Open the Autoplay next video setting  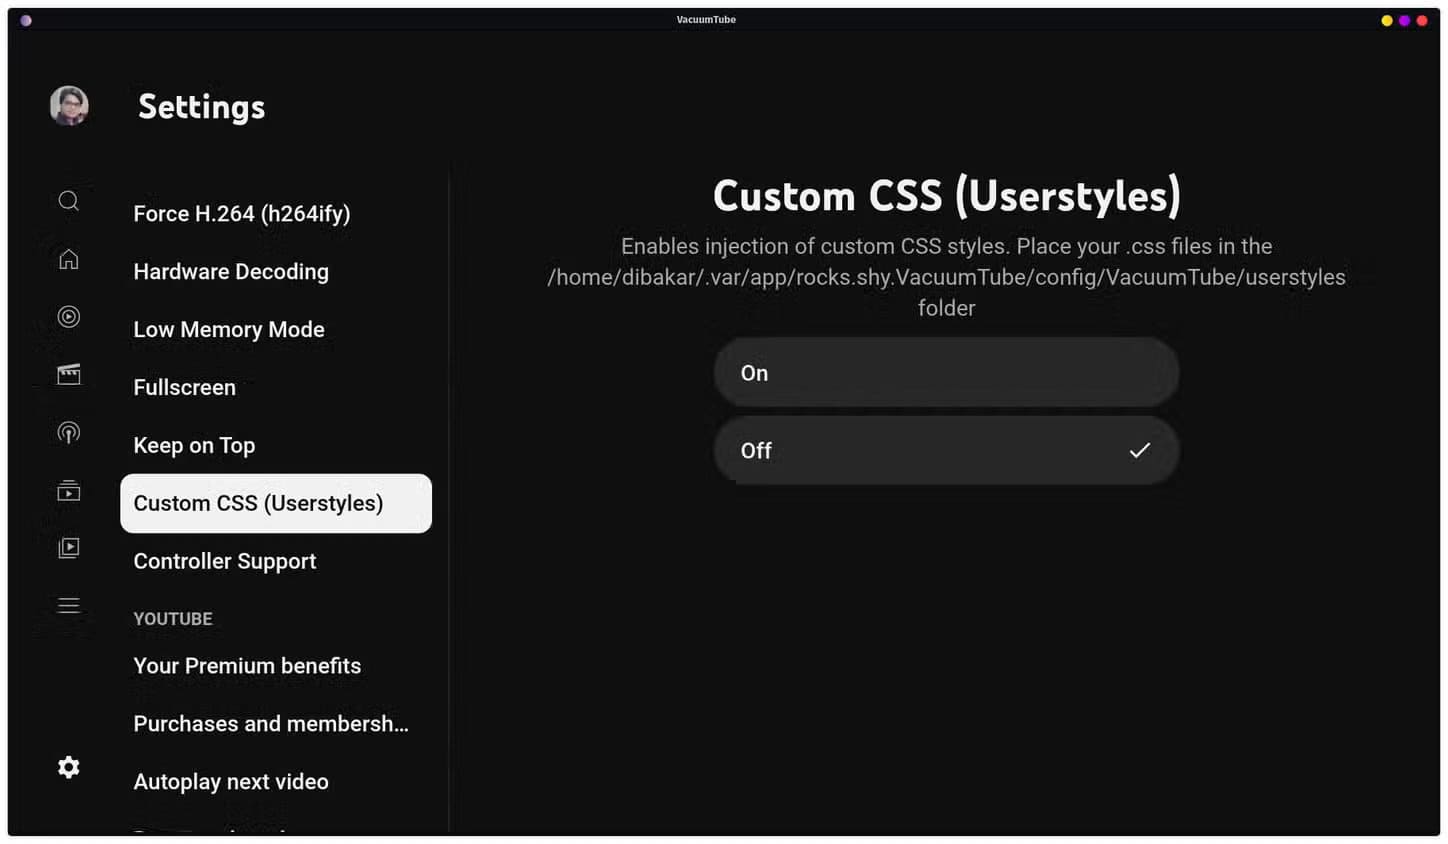(x=231, y=781)
